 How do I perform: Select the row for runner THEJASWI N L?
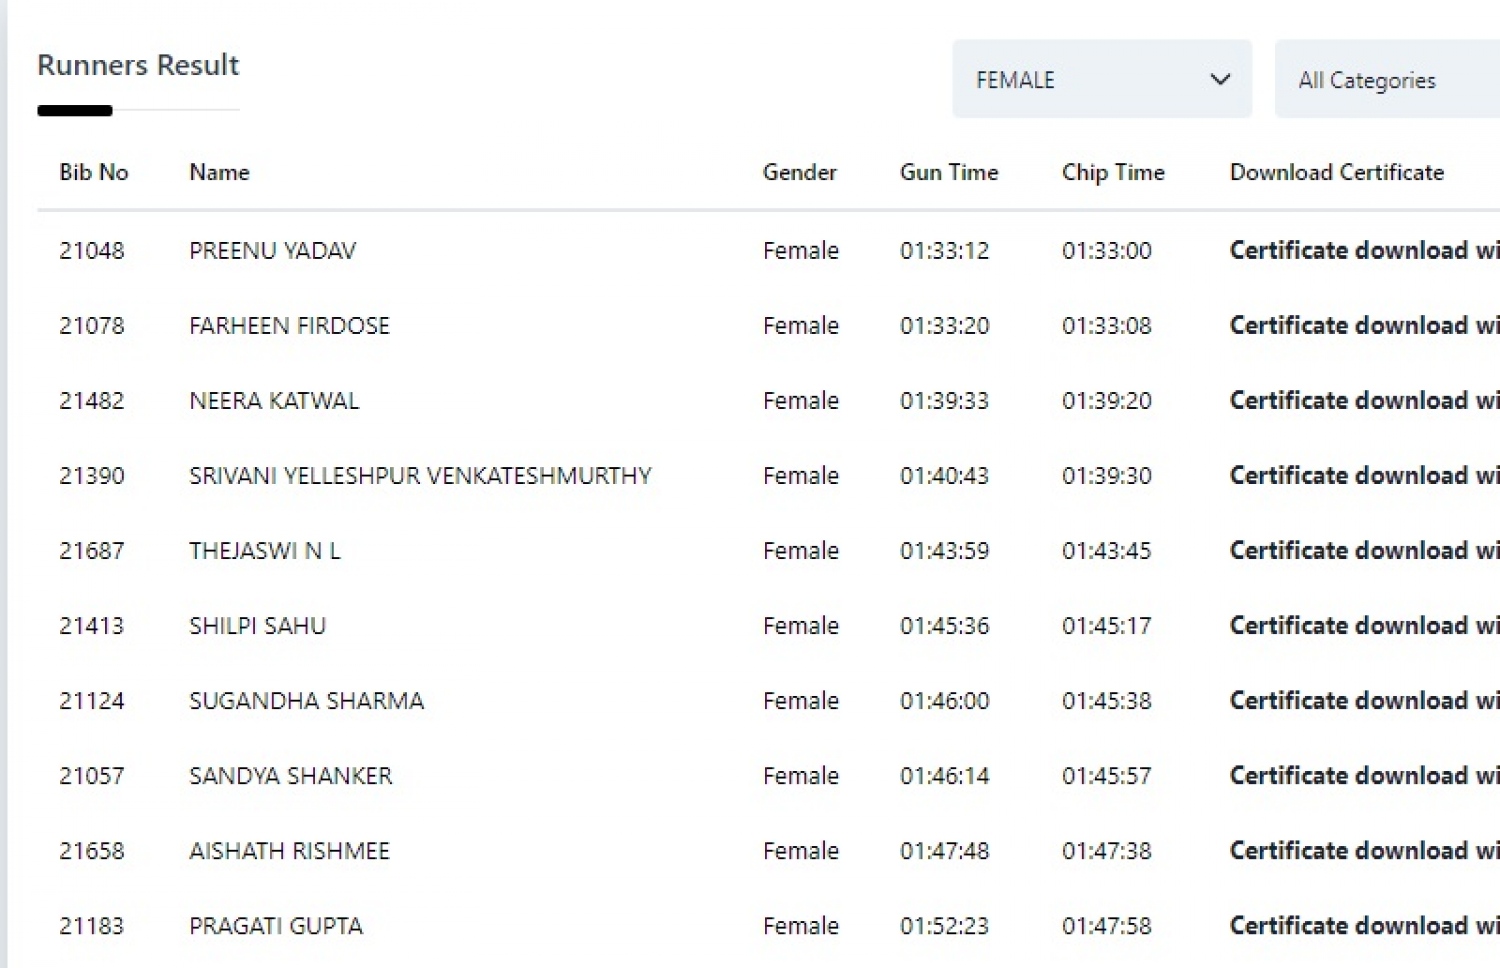[264, 550]
